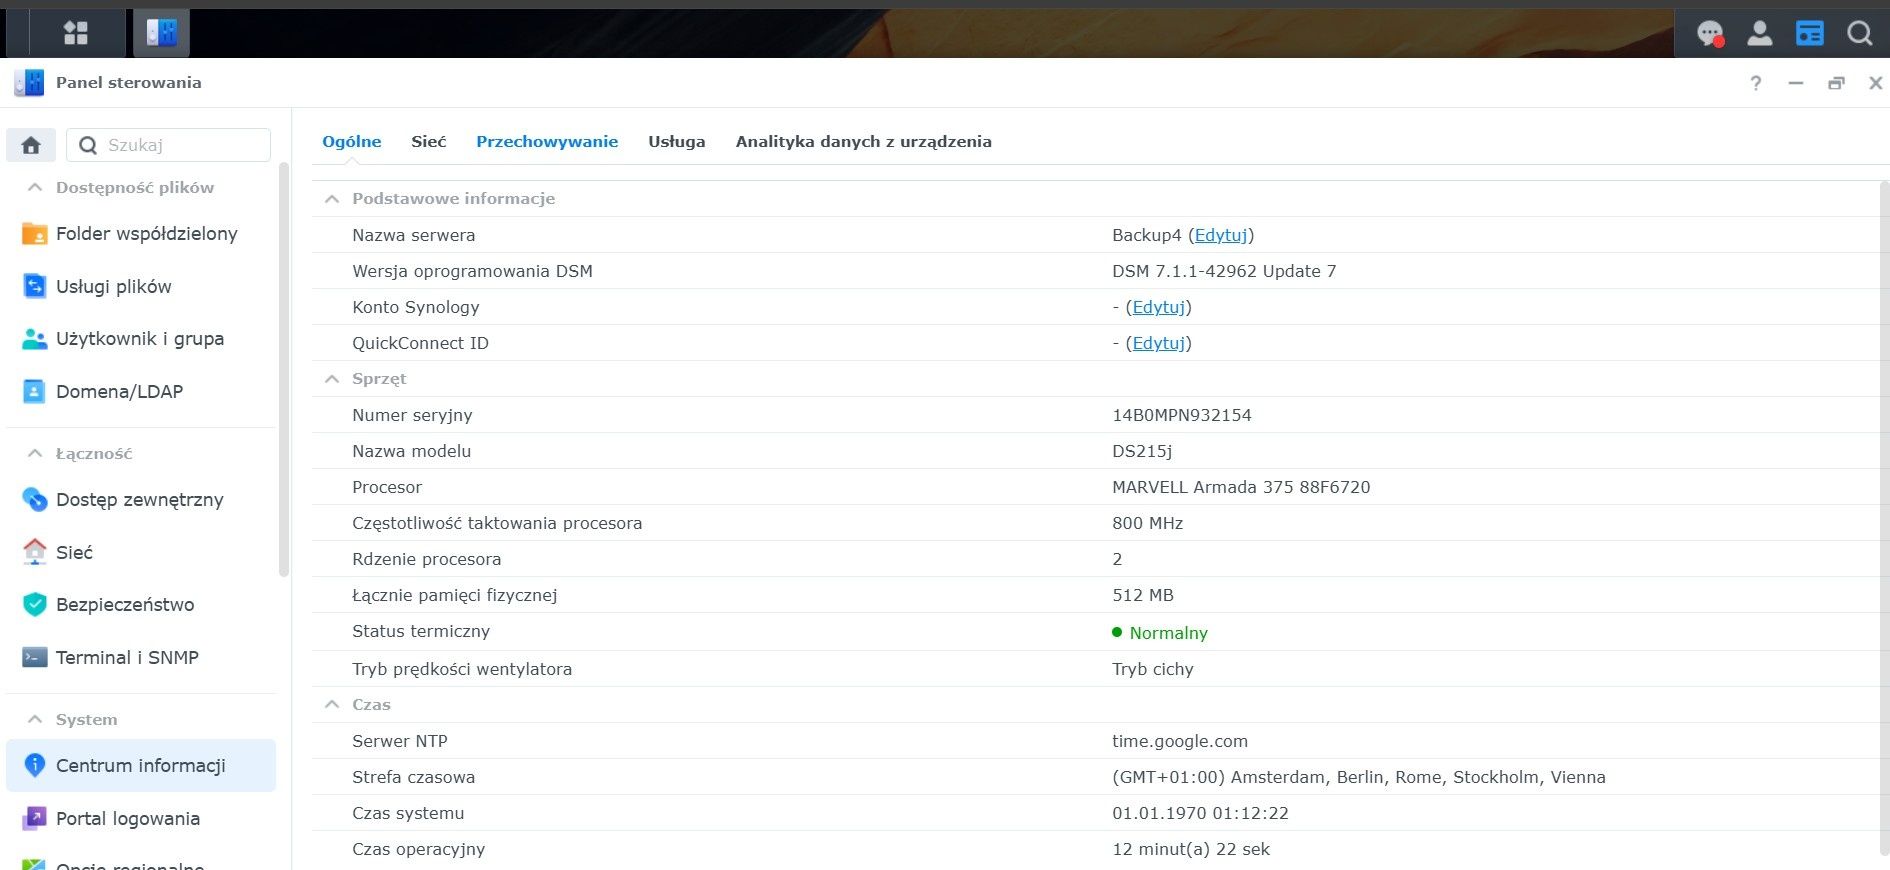Click the Normalny thermal status
Image resolution: width=1890 pixels, height=870 pixels.
[x=1160, y=633]
